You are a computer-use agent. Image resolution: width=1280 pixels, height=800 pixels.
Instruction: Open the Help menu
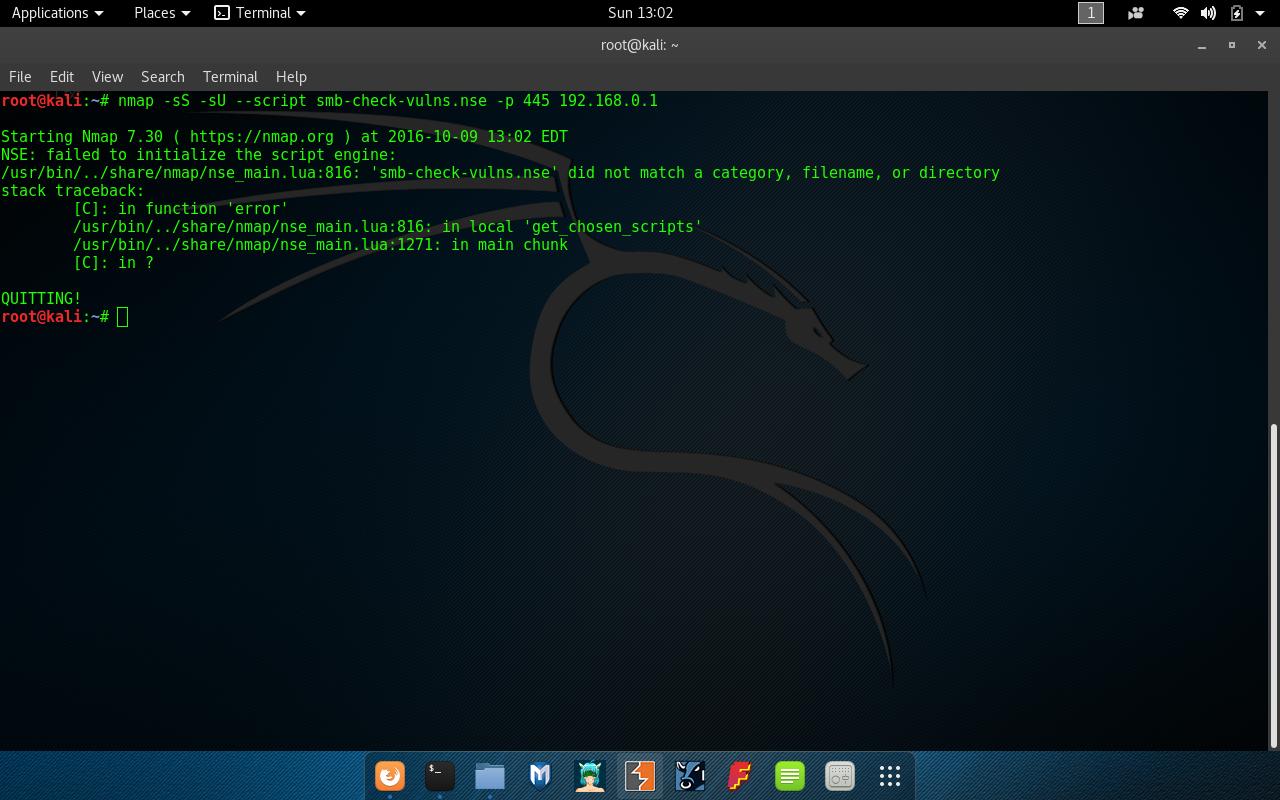click(291, 77)
